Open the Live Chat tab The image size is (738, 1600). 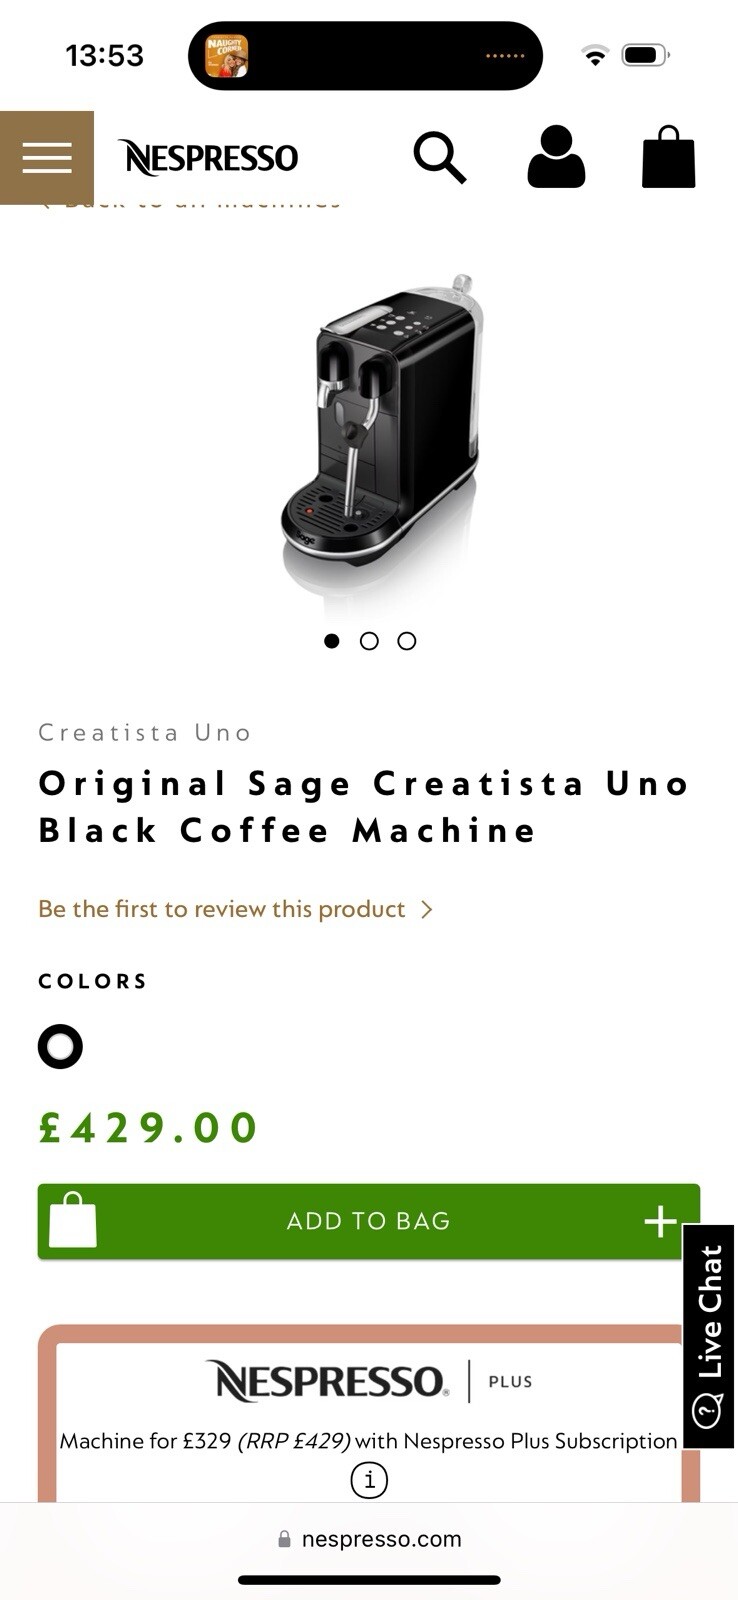pos(709,1335)
